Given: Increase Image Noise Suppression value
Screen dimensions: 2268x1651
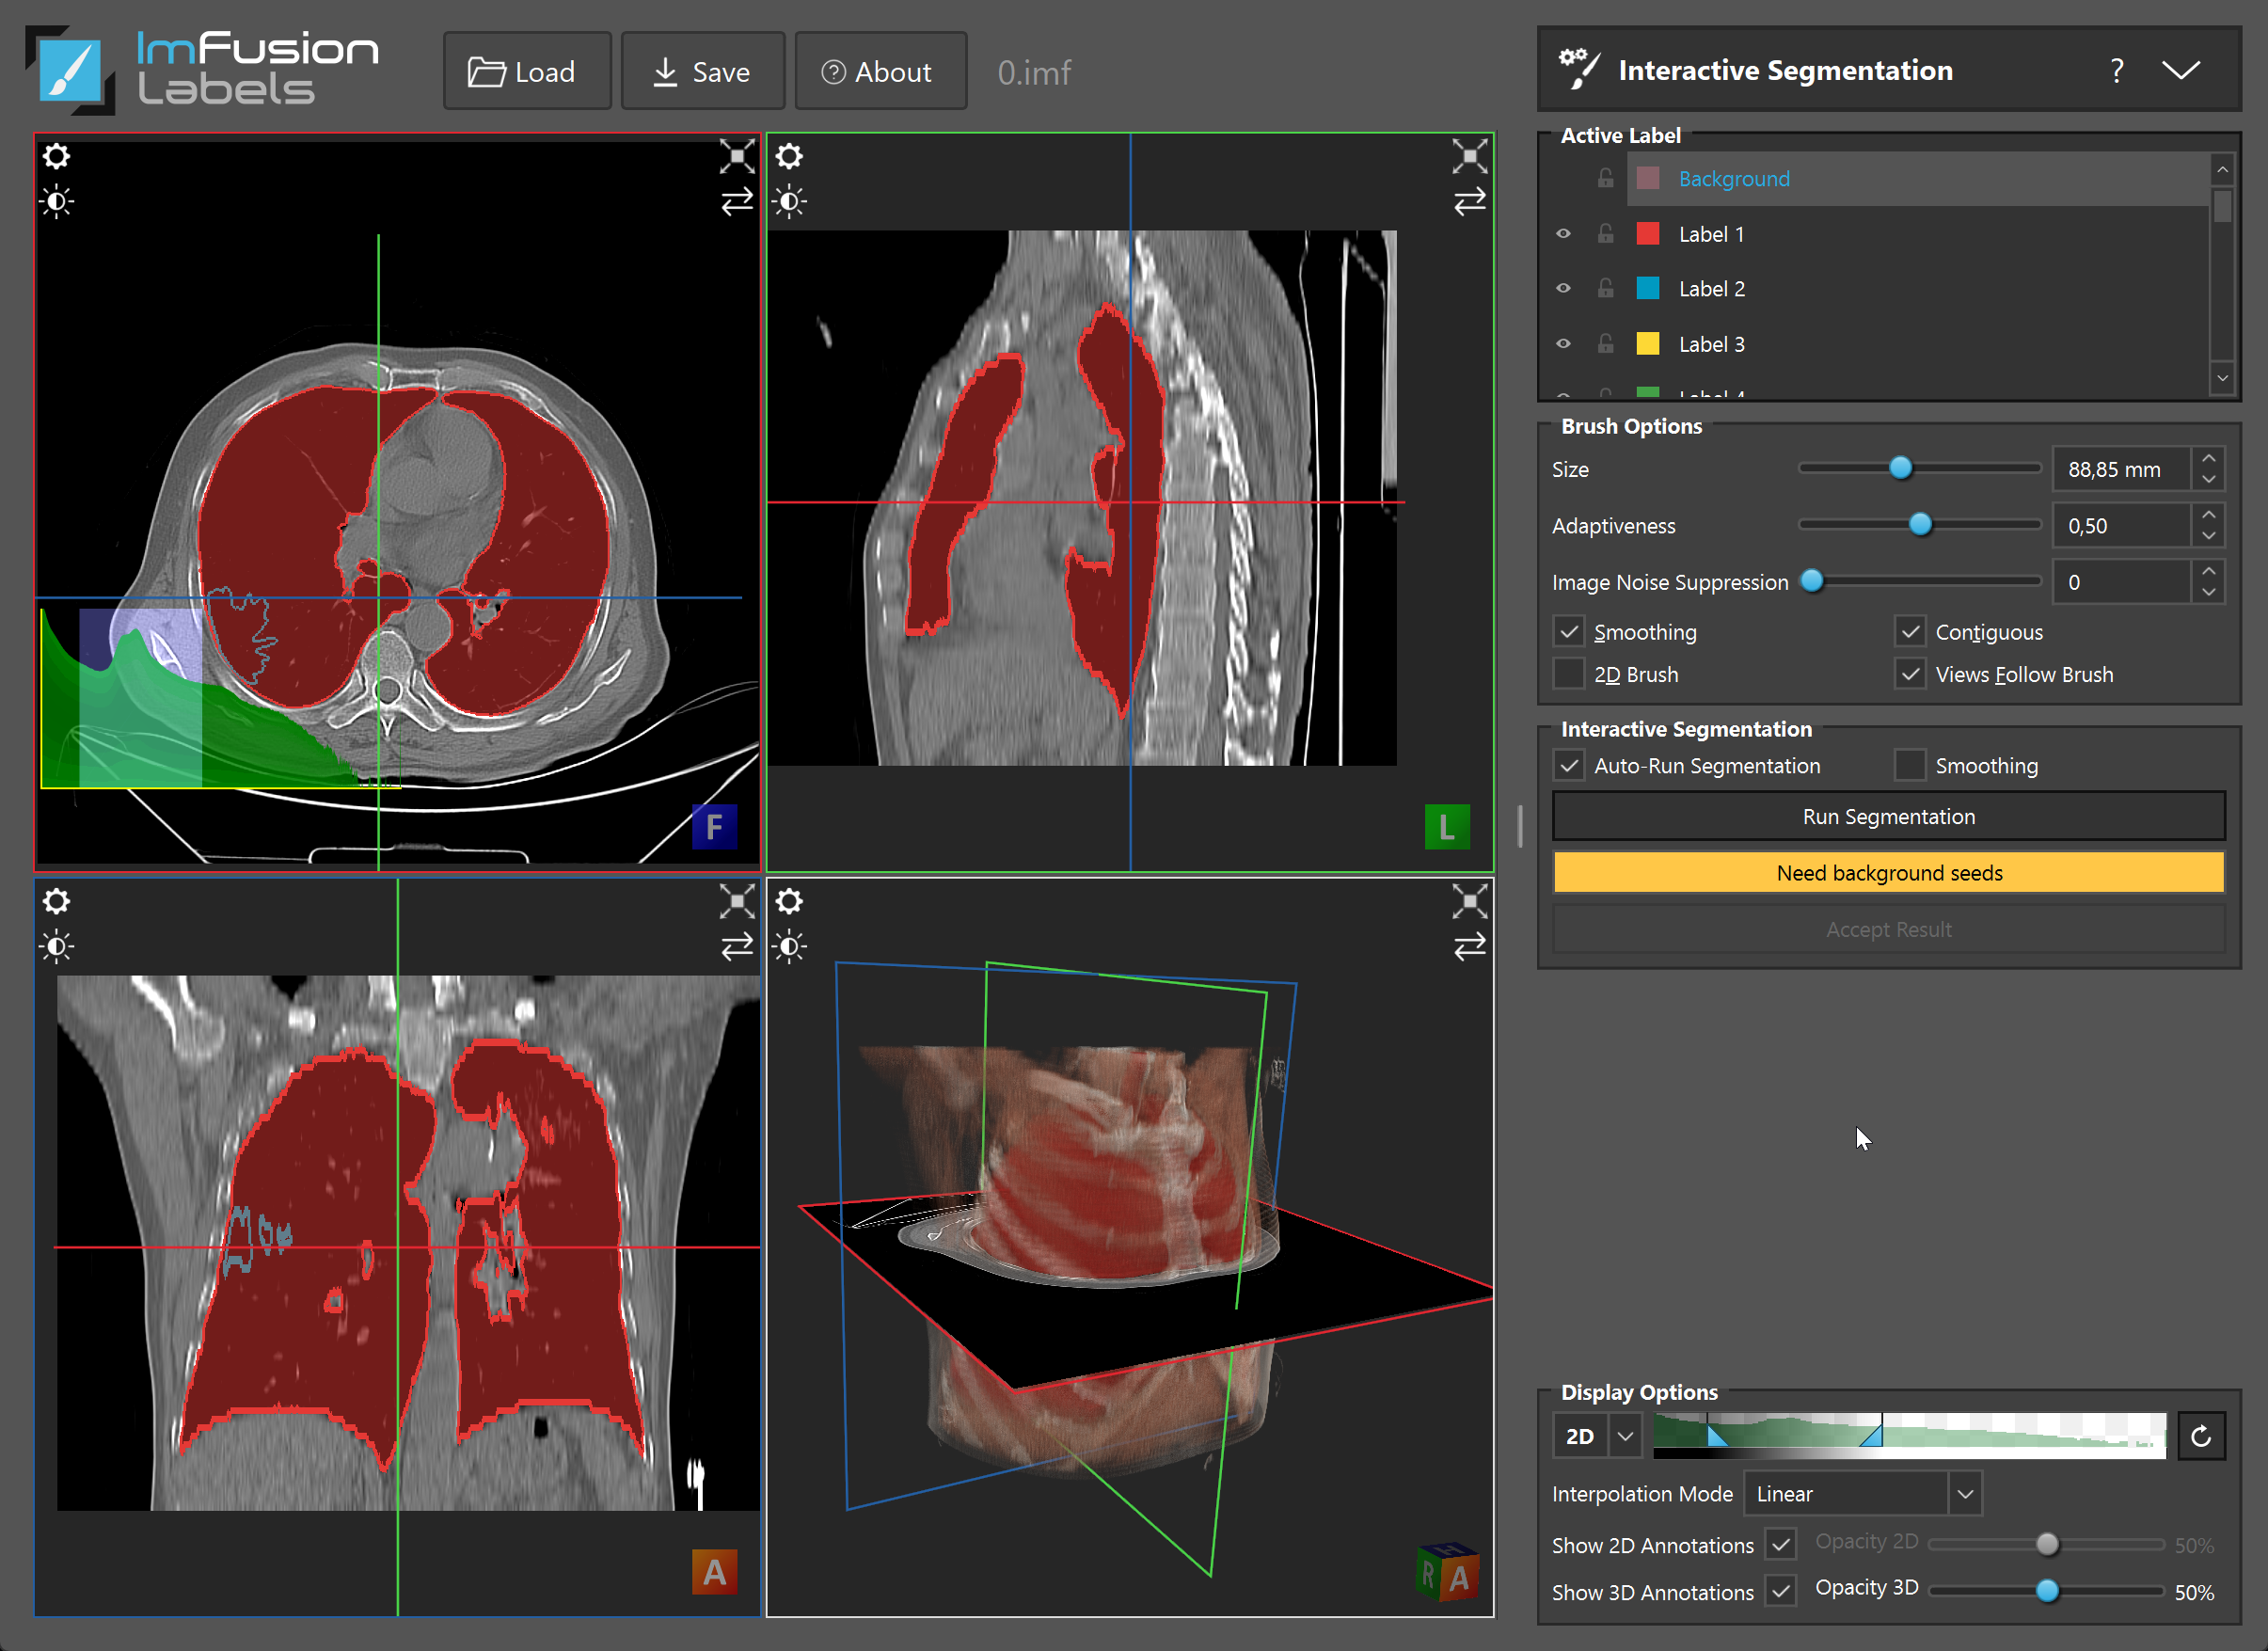Looking at the screenshot, I should [x=2209, y=571].
